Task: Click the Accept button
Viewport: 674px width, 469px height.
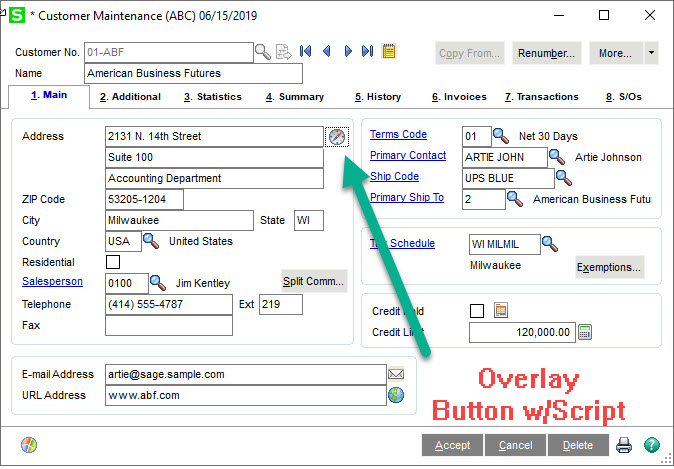Action: pos(453,445)
